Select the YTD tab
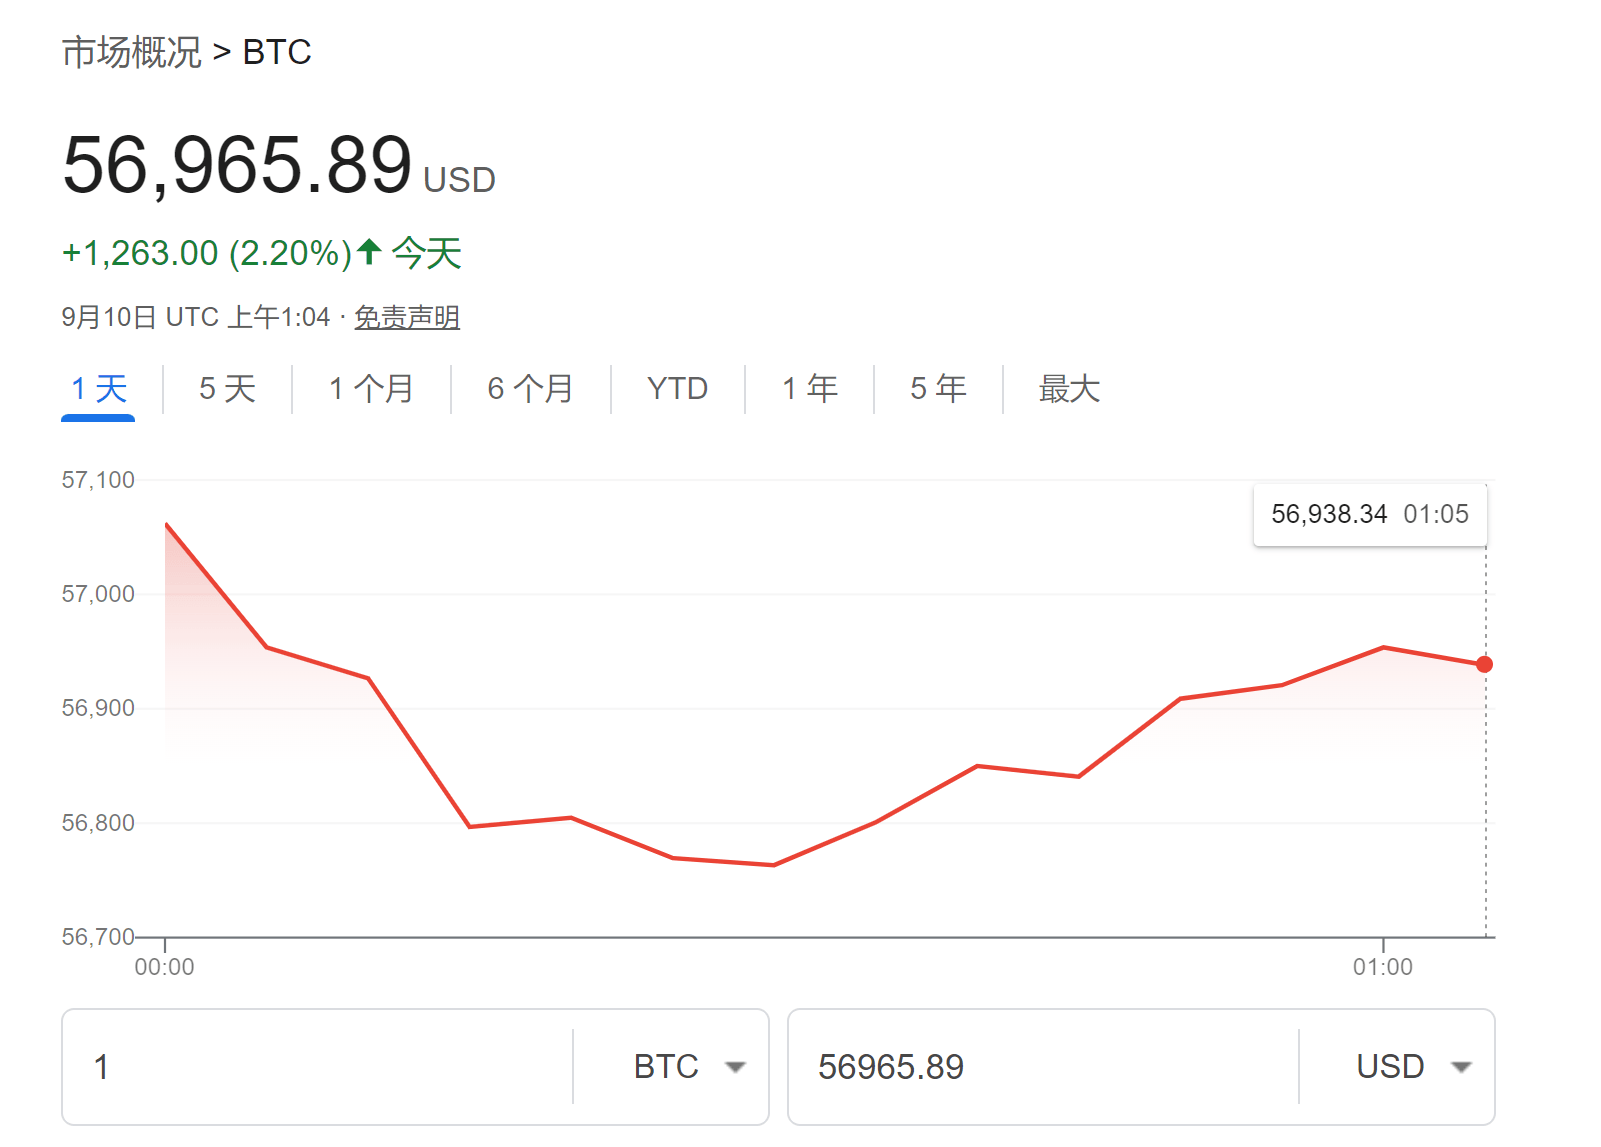This screenshot has width=1601, height=1147. coord(677,389)
